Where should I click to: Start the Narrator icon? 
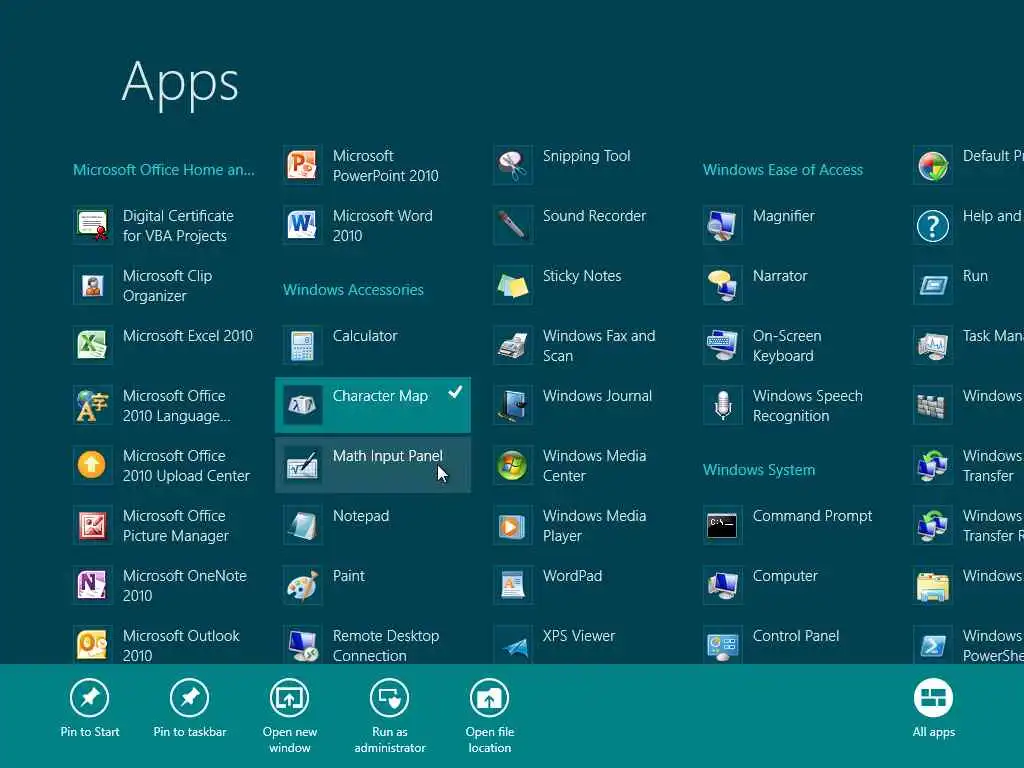tap(722, 285)
